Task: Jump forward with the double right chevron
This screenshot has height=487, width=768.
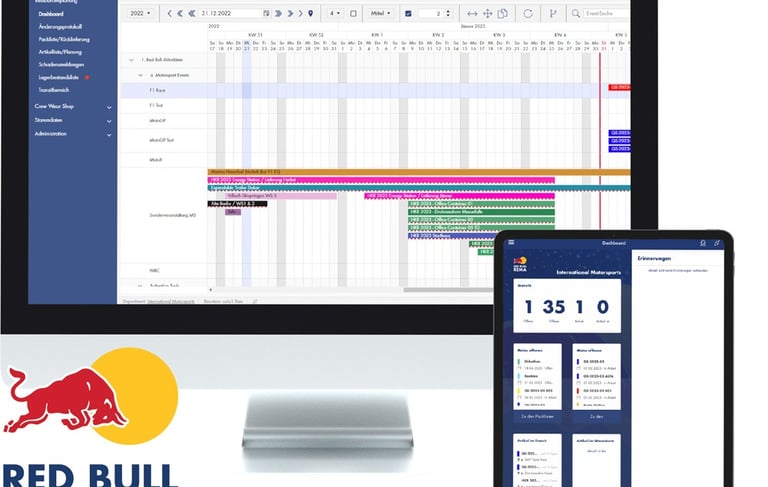Action: tap(290, 13)
